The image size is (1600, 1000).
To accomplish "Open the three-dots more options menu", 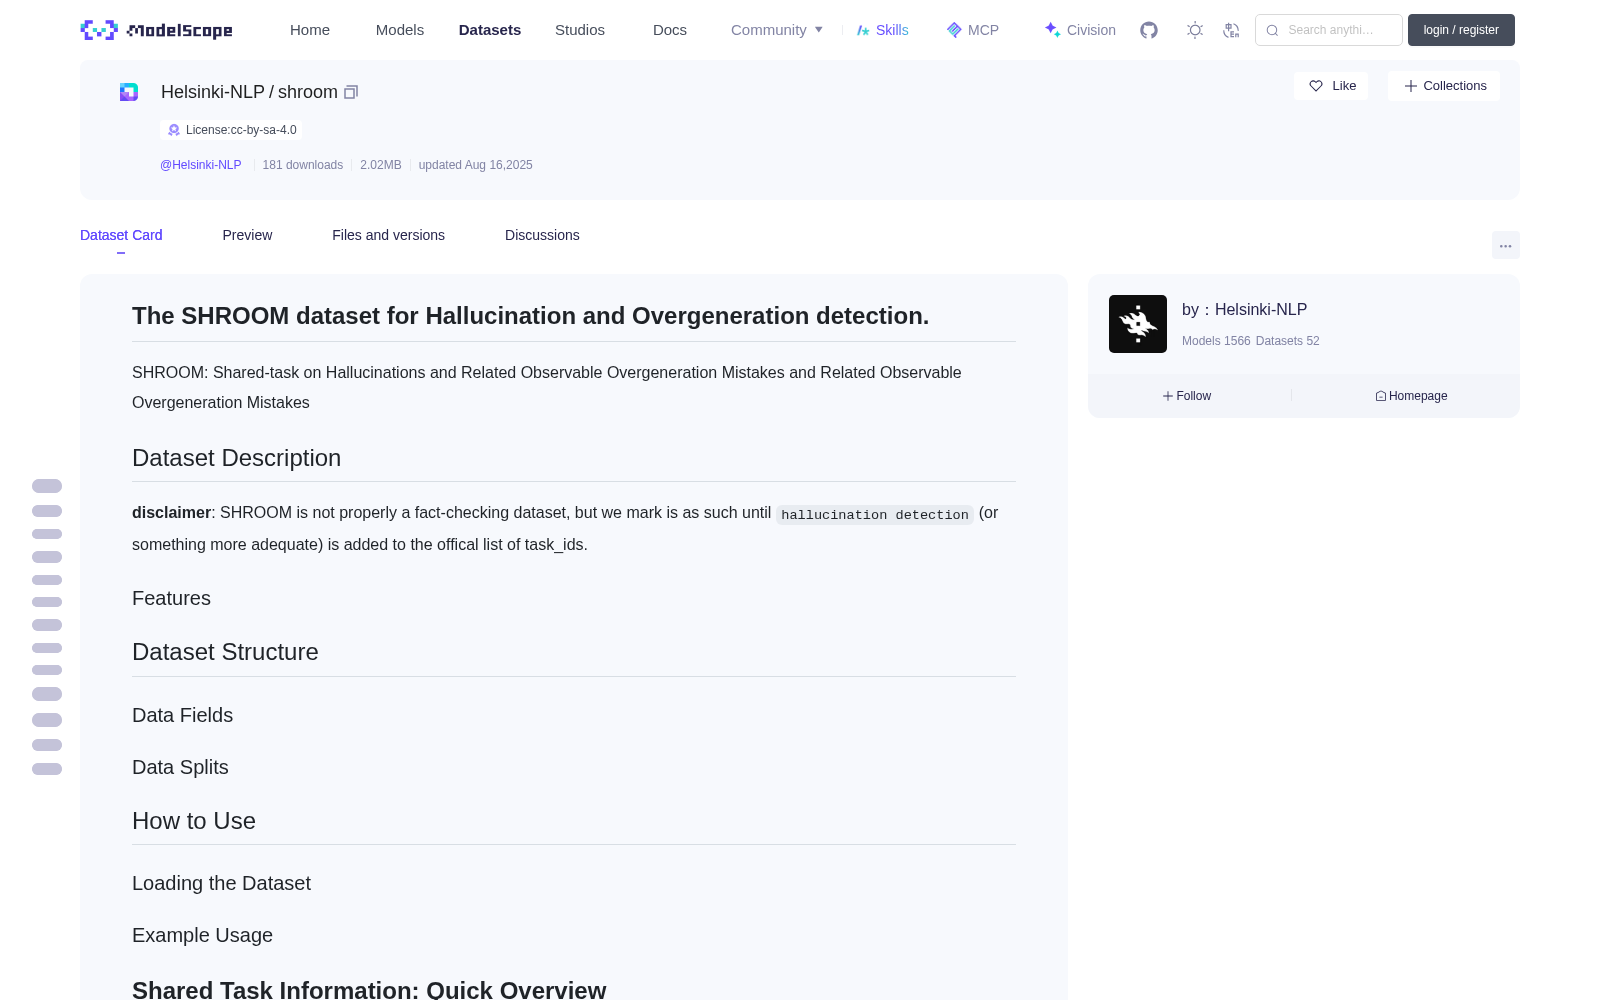I will click(1506, 245).
